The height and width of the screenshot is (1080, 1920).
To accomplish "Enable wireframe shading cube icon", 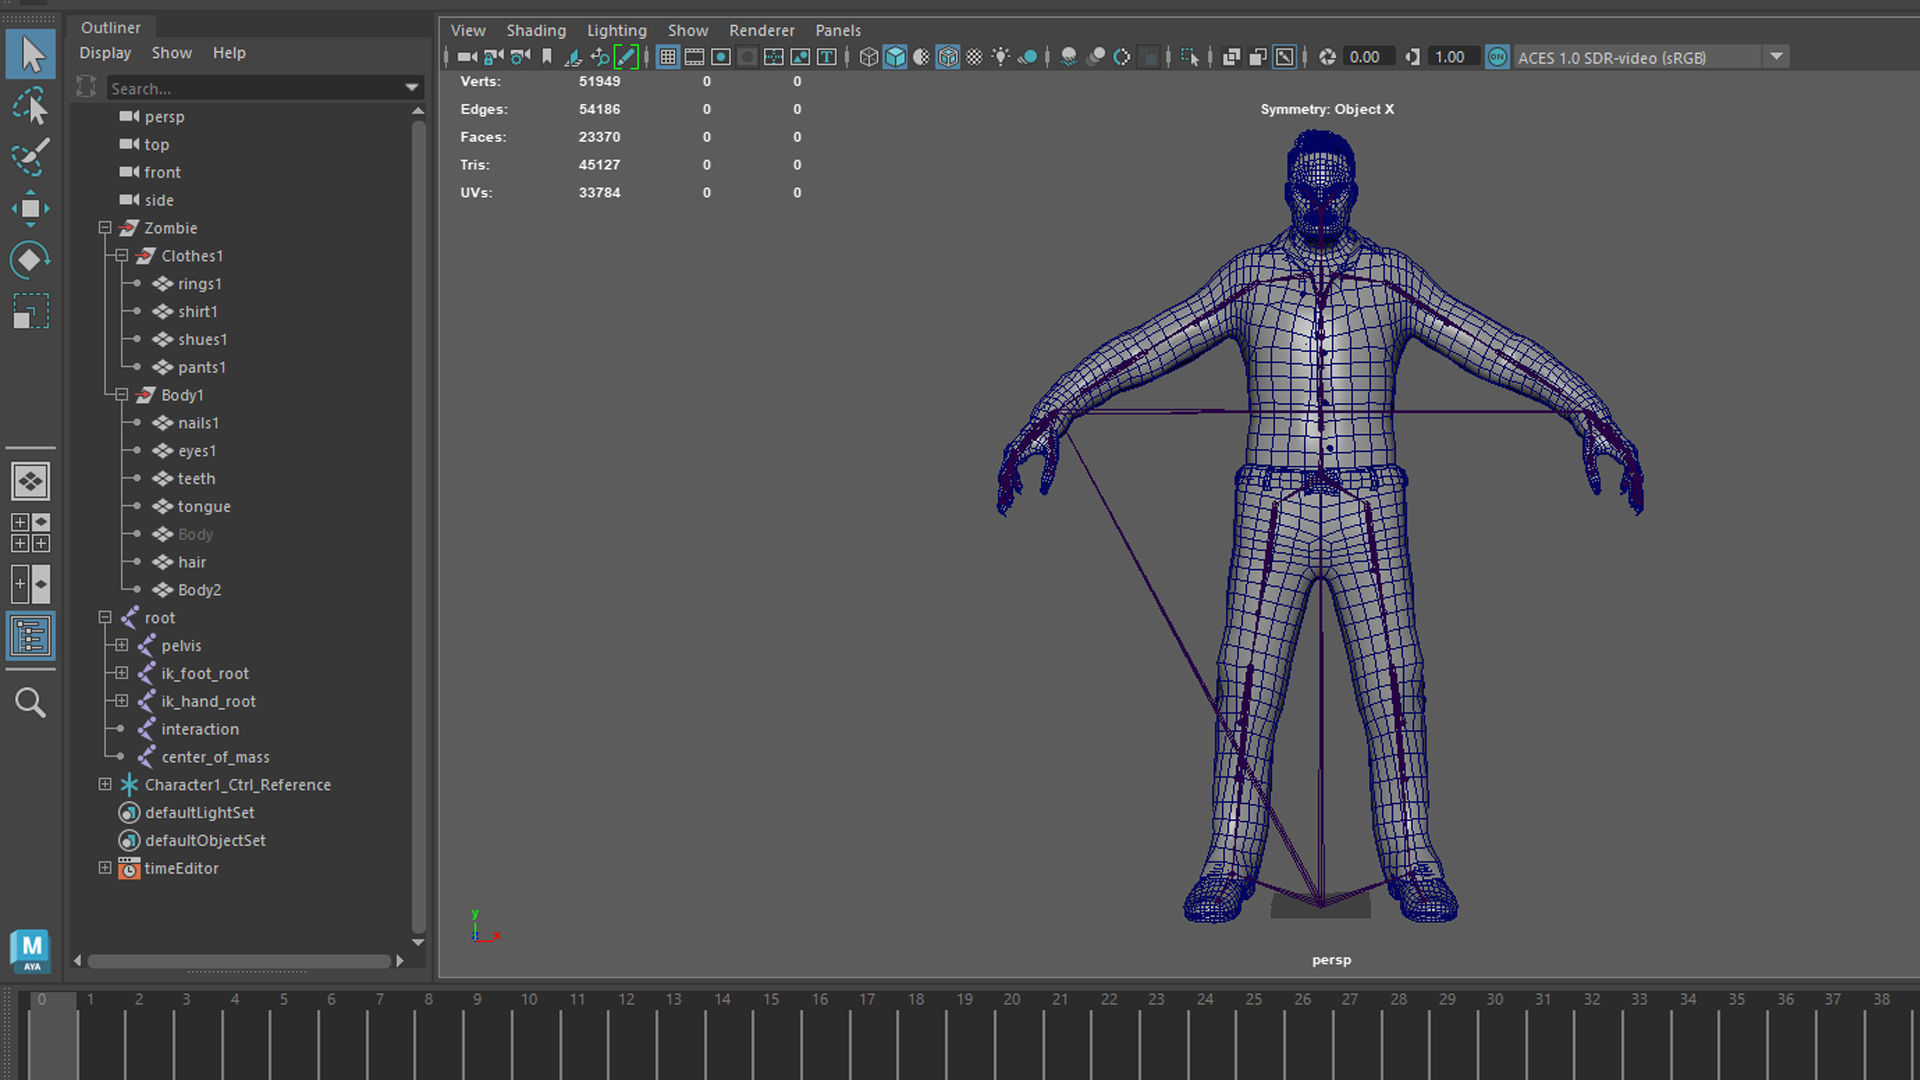I will (869, 57).
